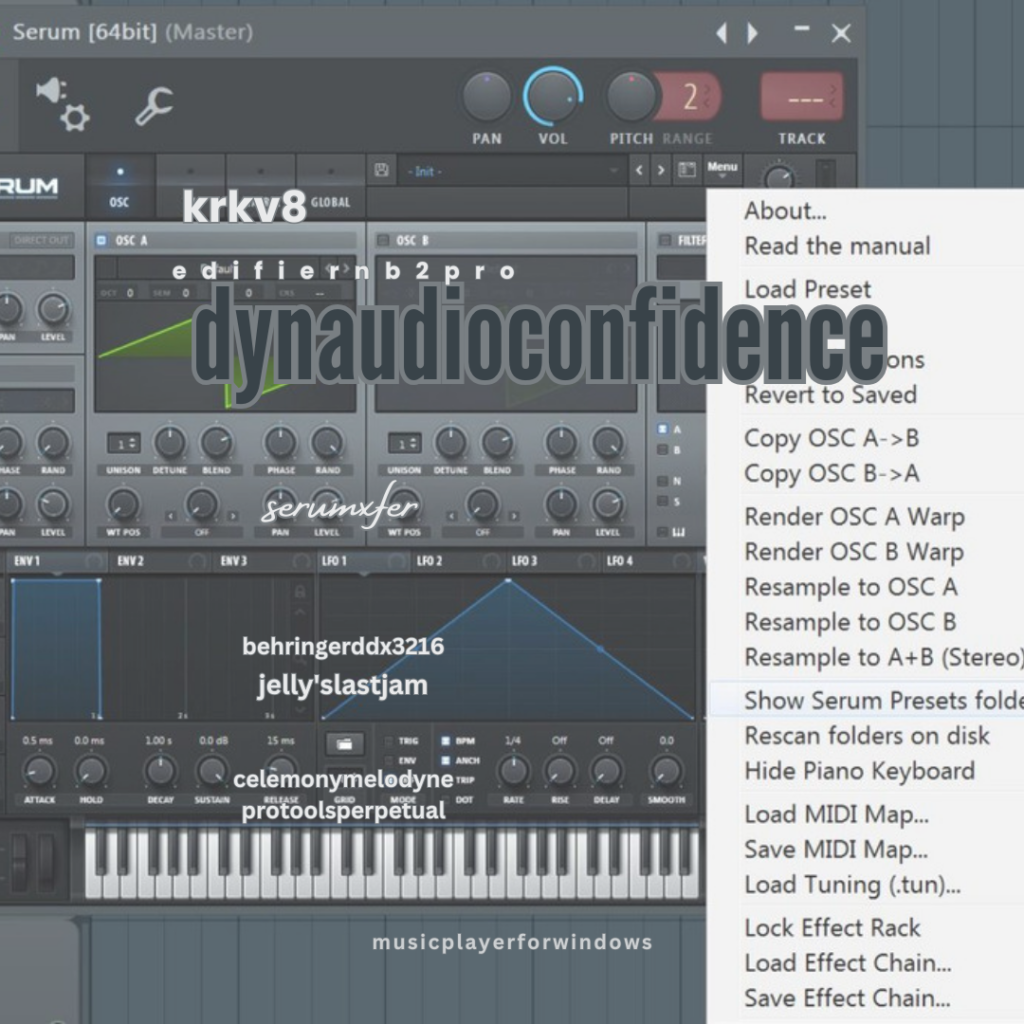Toggle the LFO BPM sync checkbox

point(445,741)
